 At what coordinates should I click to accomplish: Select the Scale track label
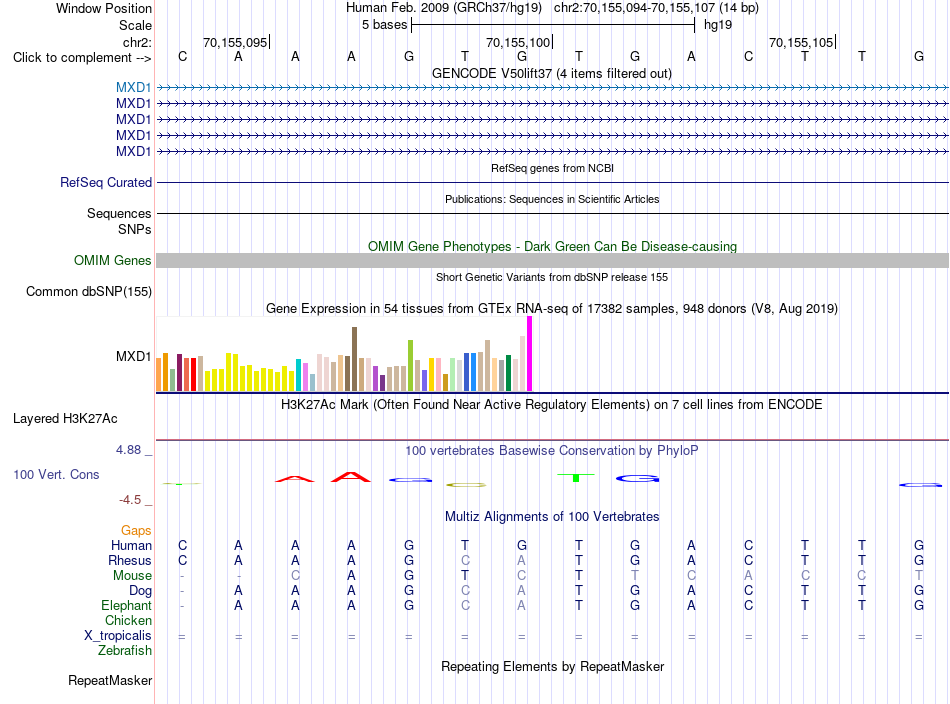tap(135, 25)
